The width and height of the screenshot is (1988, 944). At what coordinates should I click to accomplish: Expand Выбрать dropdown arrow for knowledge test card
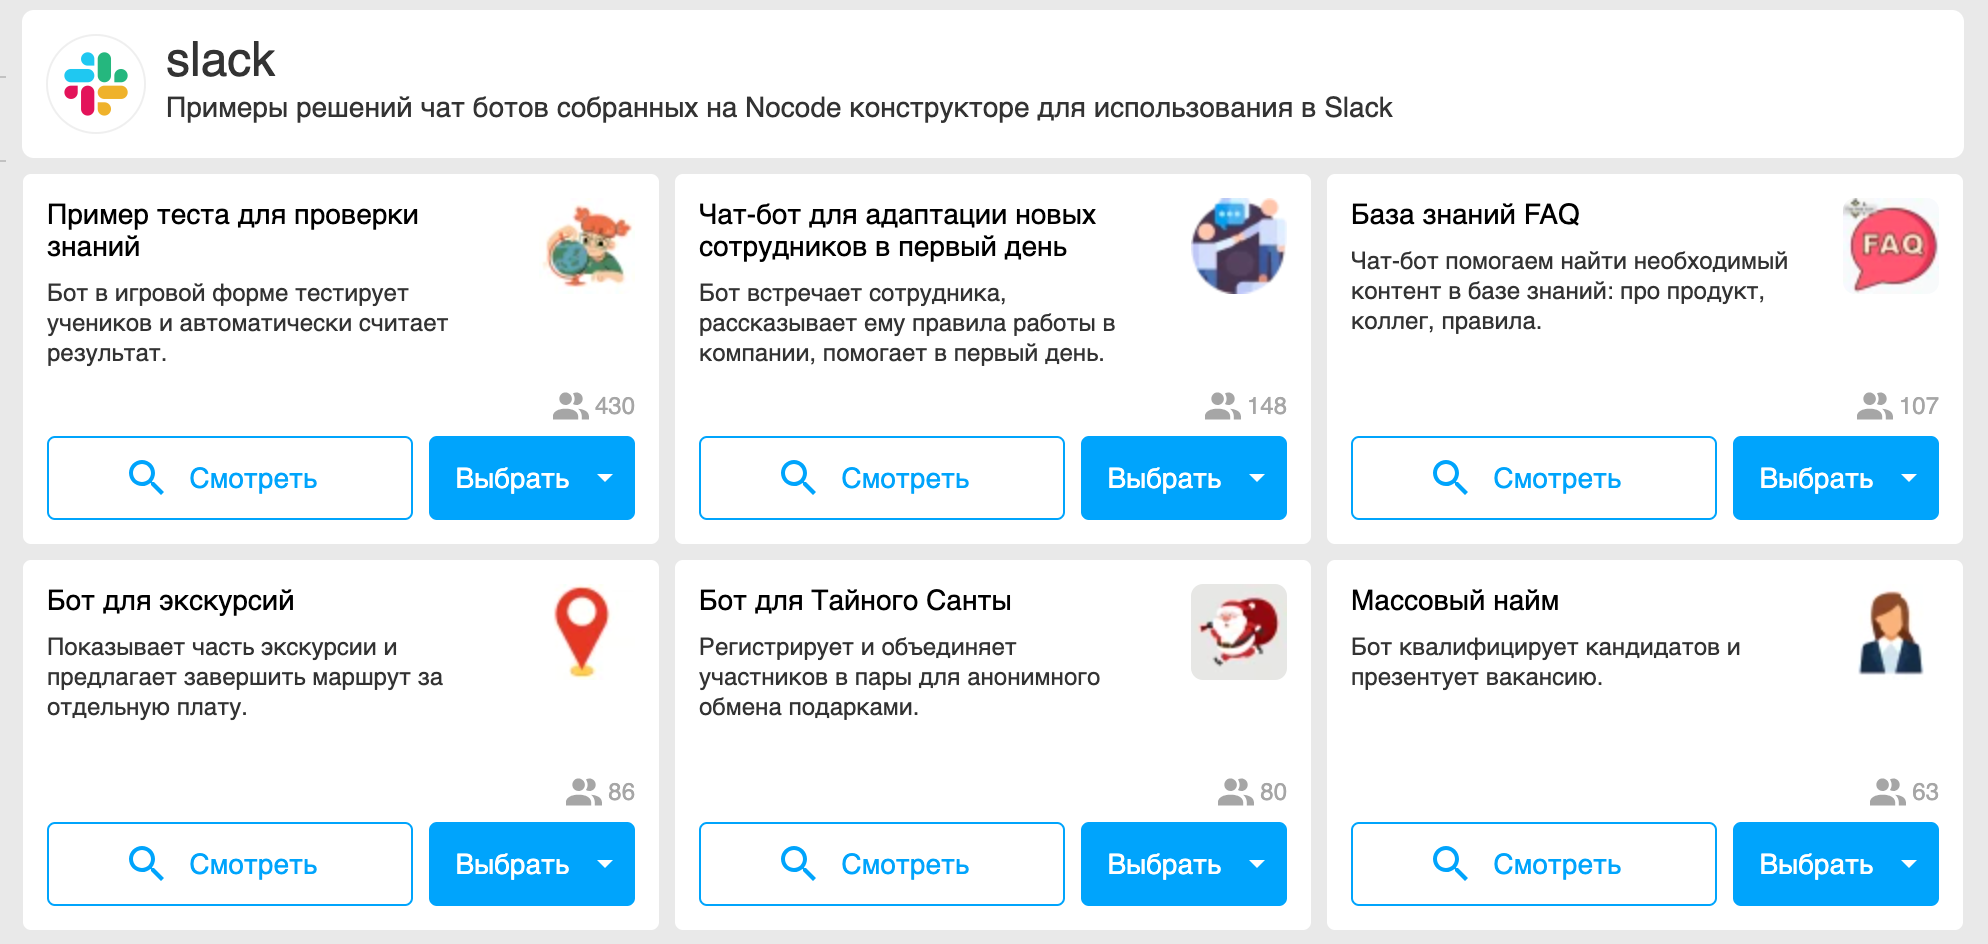point(605,478)
